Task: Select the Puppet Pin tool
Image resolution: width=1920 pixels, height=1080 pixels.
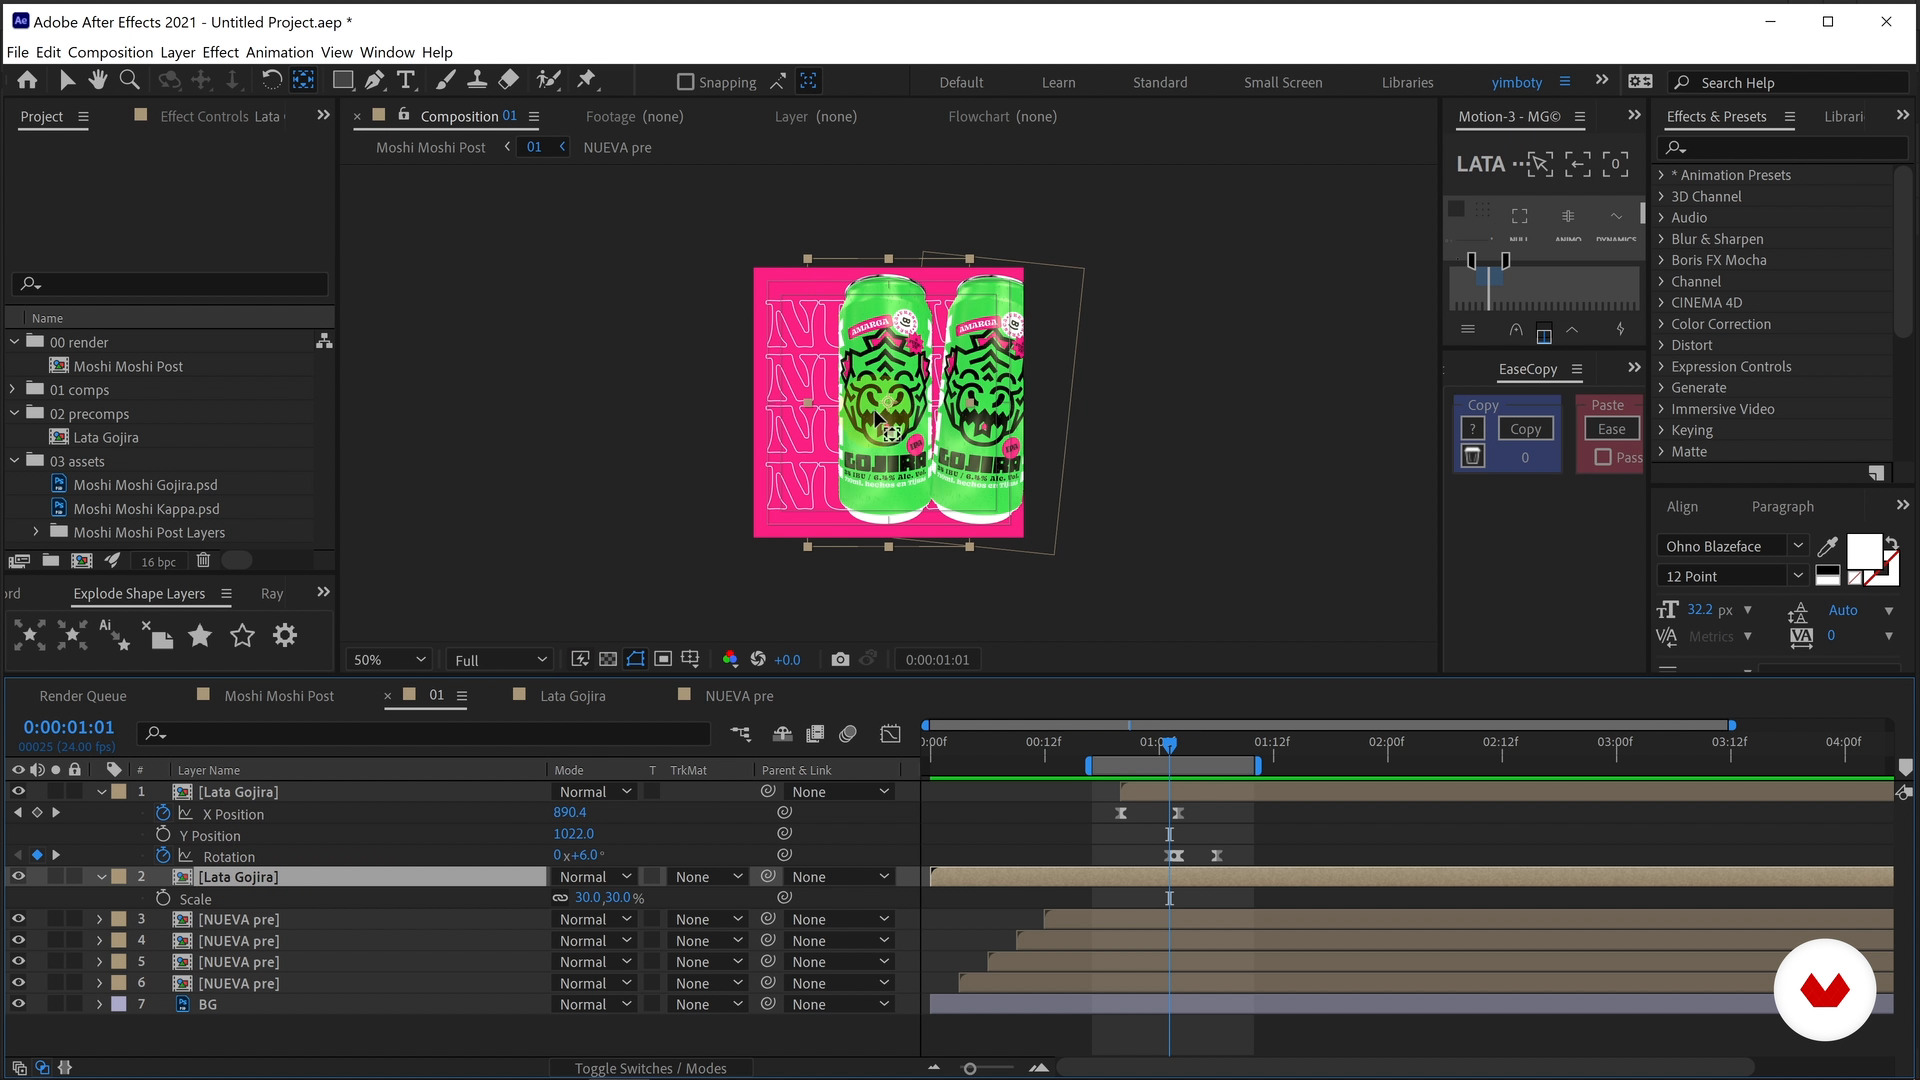Action: [x=587, y=81]
